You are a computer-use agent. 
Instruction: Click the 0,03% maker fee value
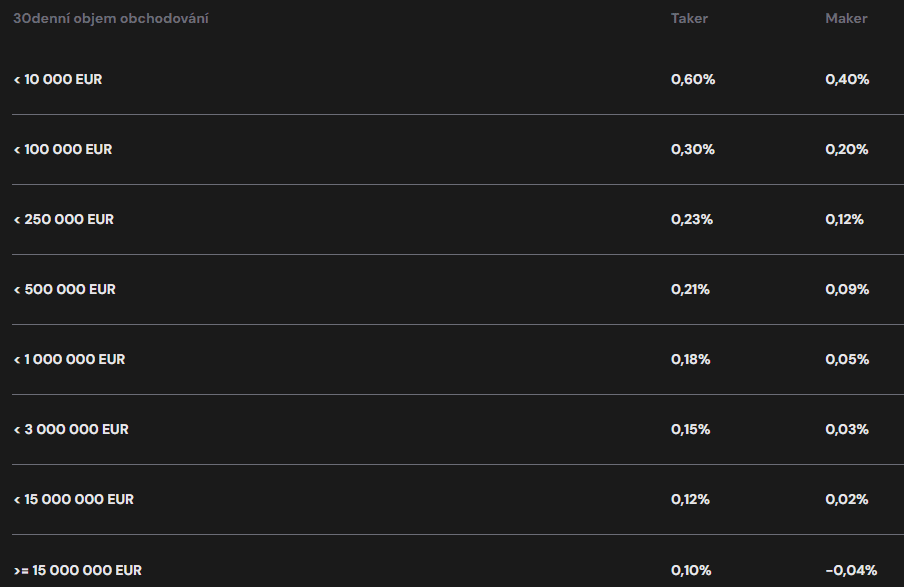pyautogui.click(x=847, y=429)
